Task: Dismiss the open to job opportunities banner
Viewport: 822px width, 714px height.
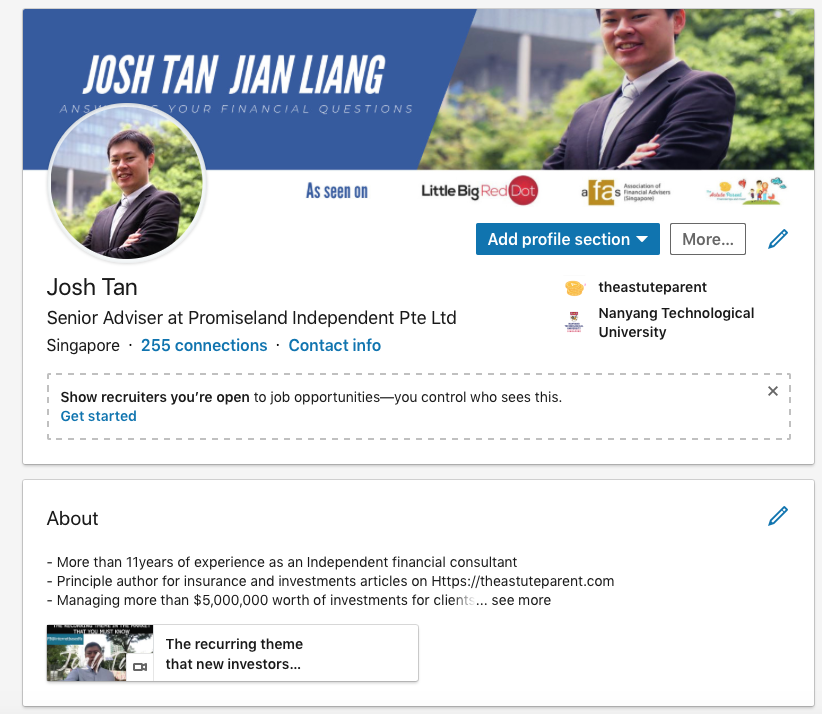Action: (x=773, y=391)
